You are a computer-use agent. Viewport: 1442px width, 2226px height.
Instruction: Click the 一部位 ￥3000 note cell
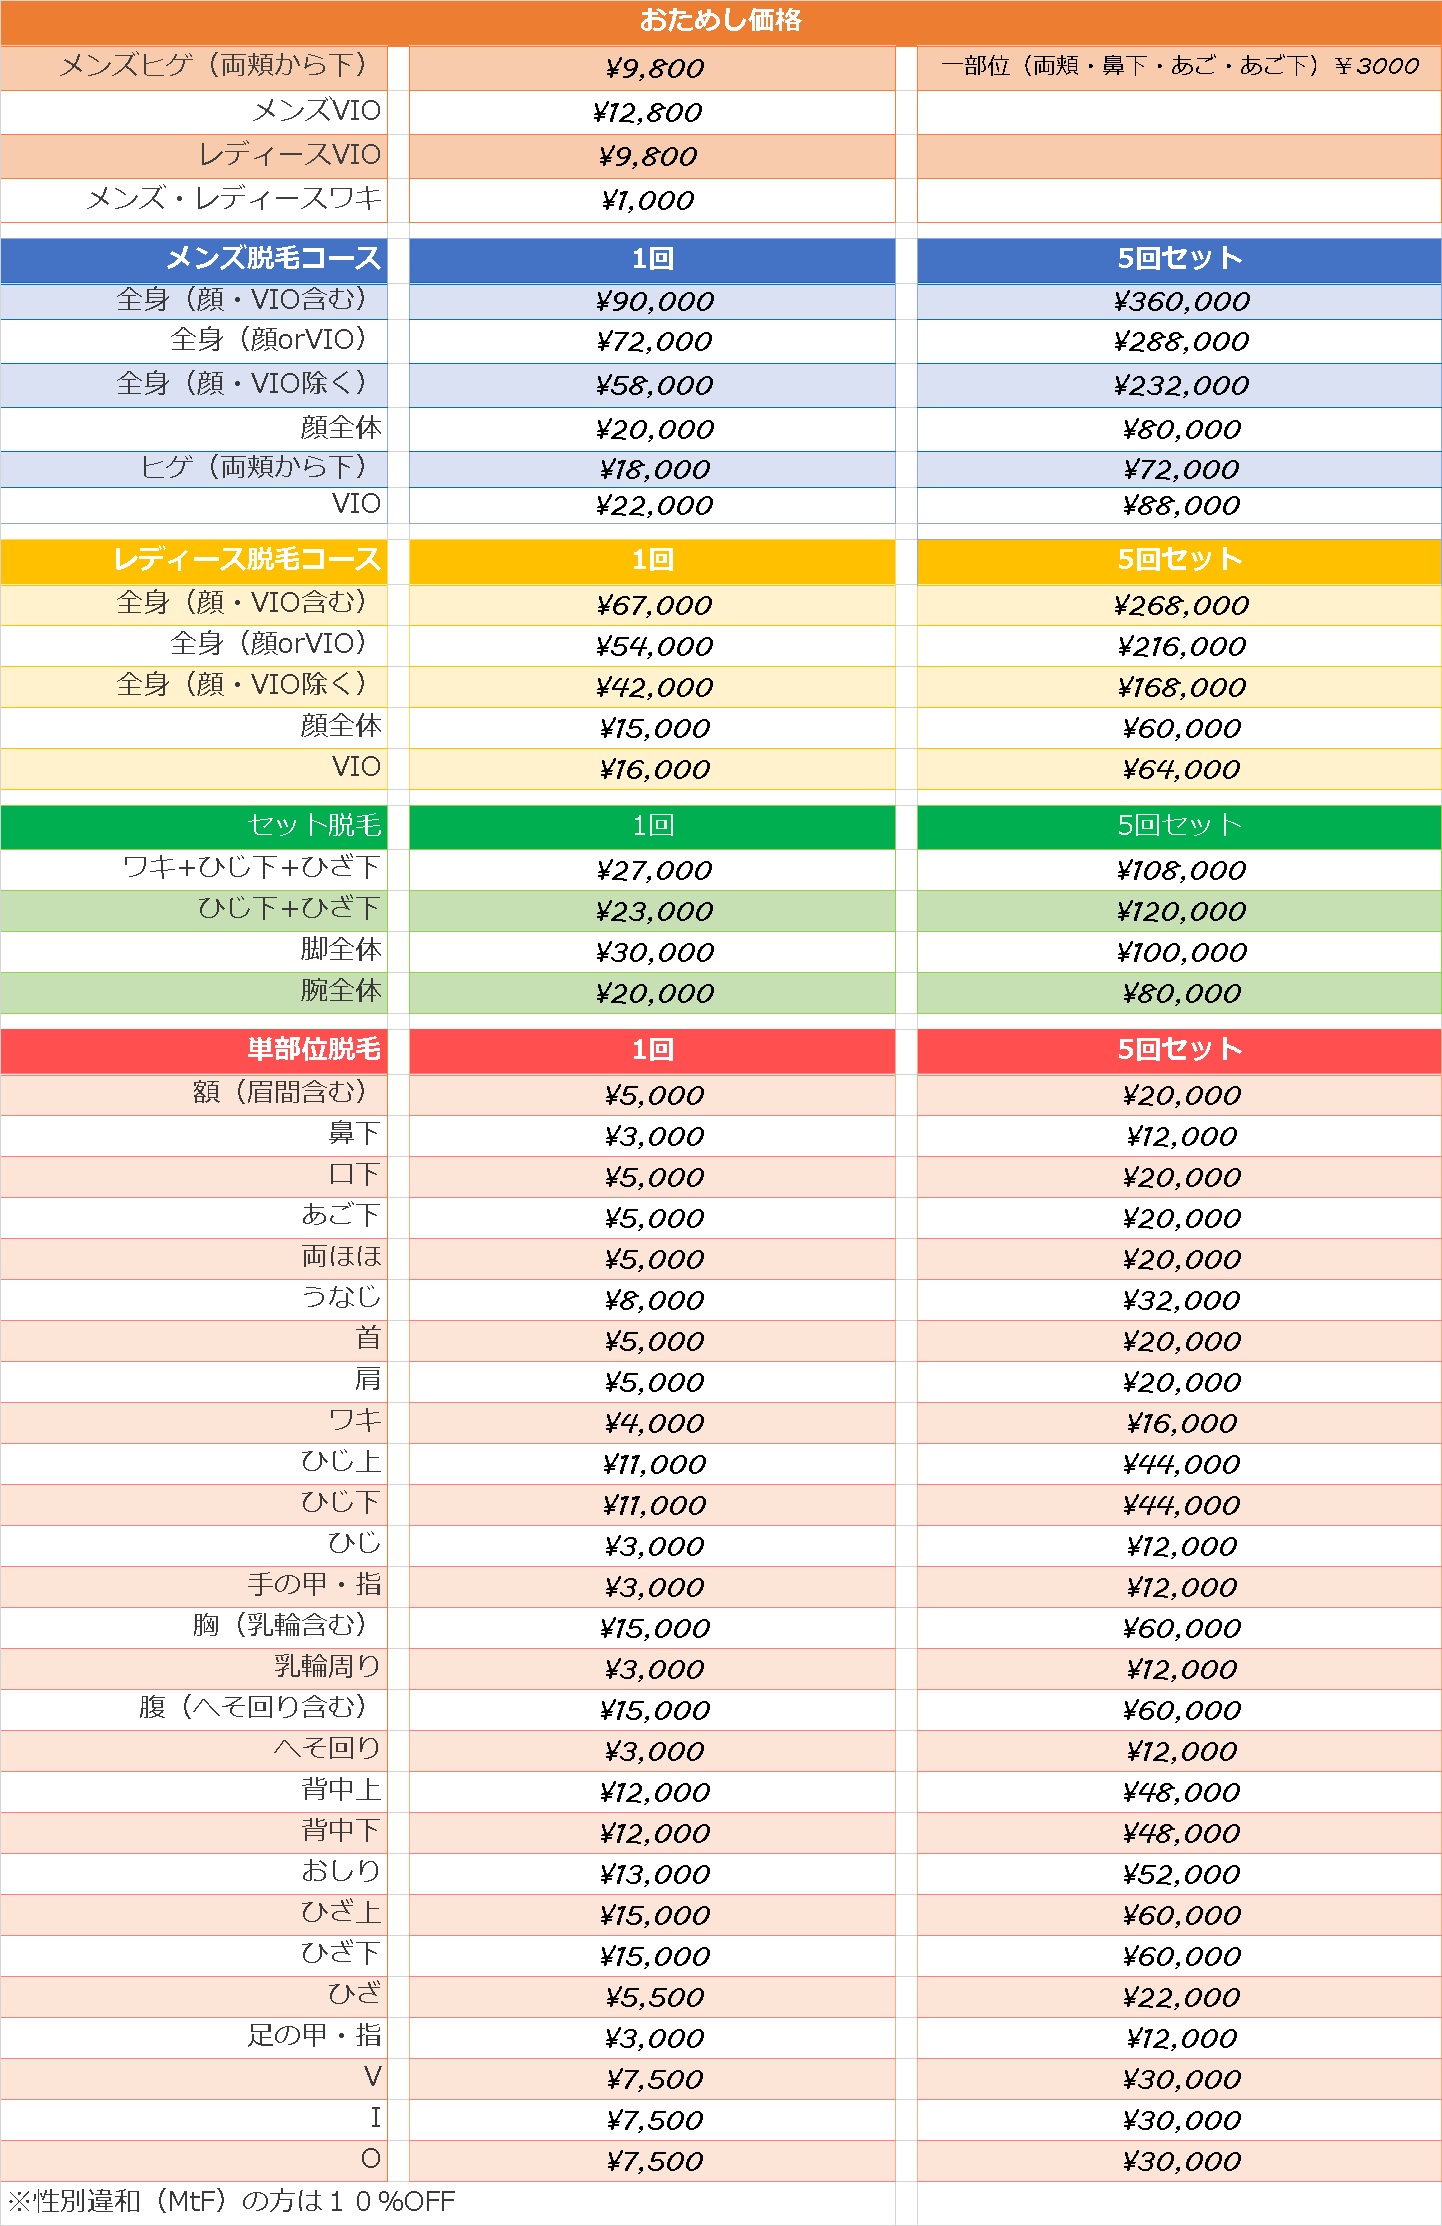point(1180,67)
